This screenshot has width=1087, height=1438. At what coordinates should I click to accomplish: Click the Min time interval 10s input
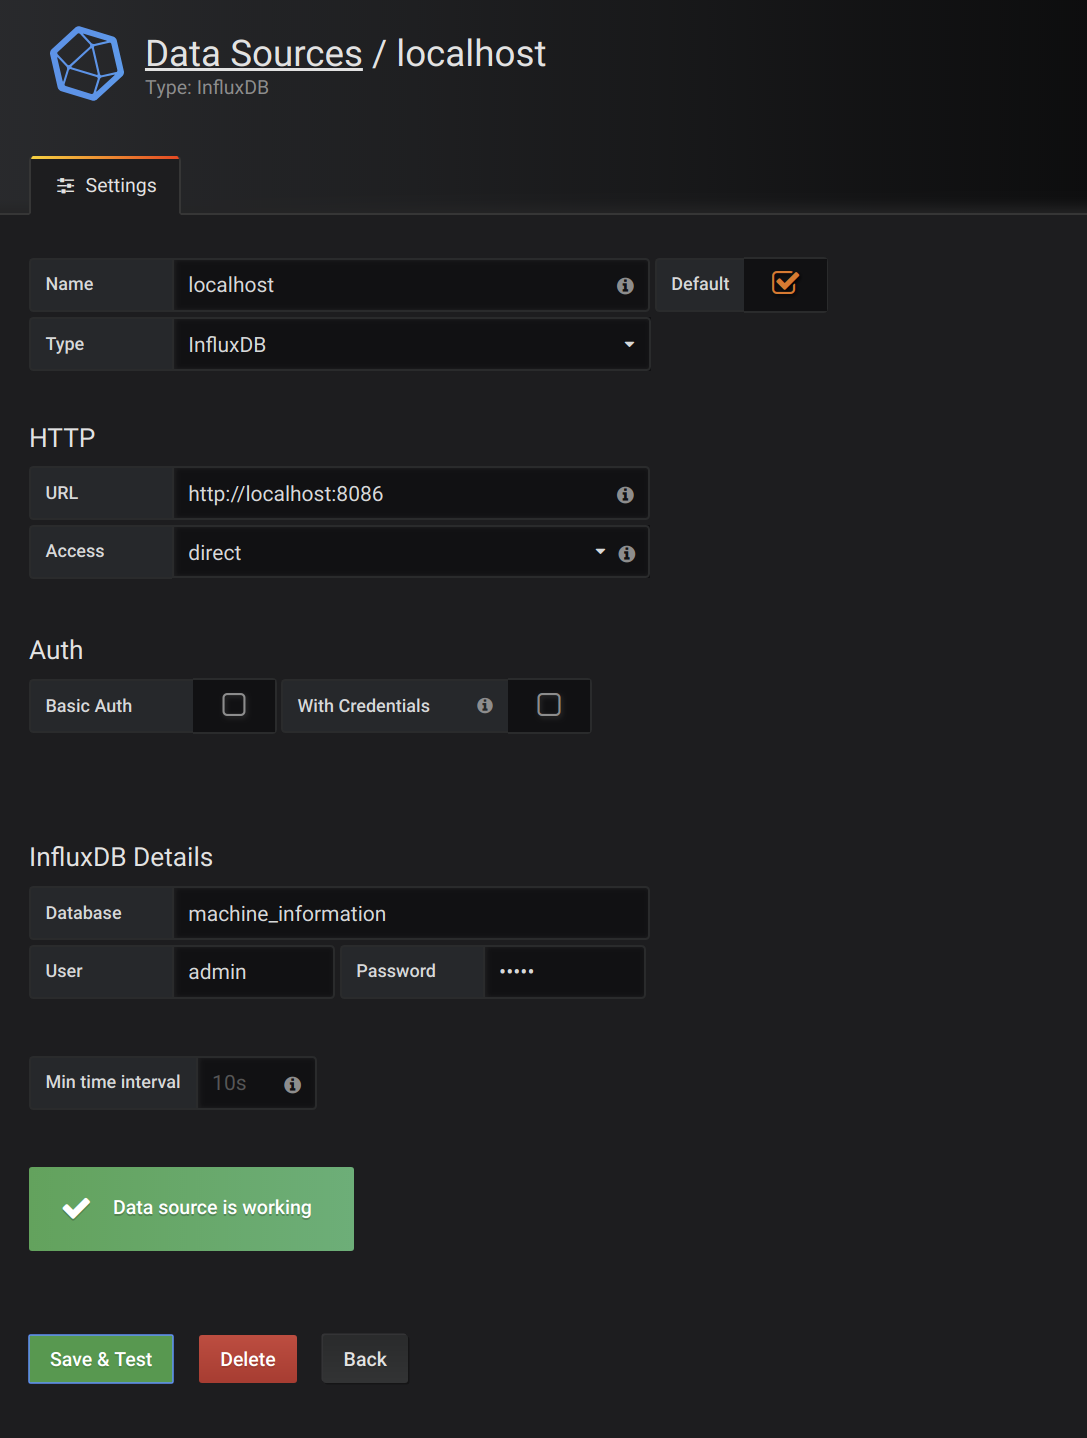[x=257, y=1083]
